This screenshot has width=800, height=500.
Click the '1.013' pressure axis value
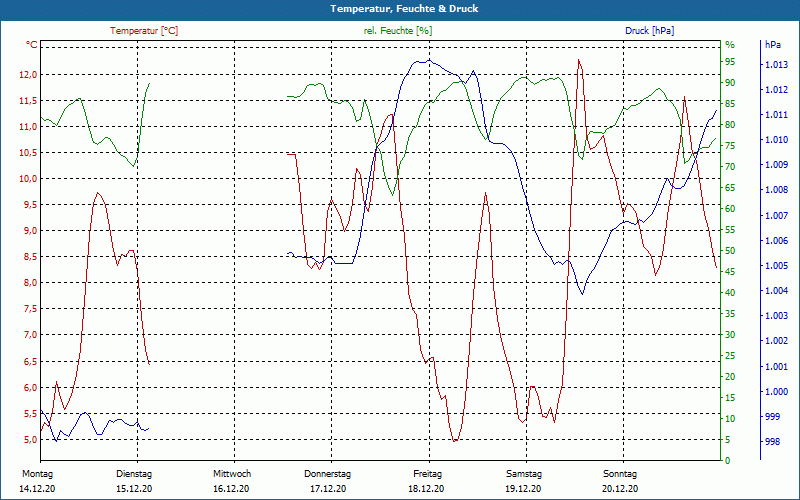[x=776, y=65]
